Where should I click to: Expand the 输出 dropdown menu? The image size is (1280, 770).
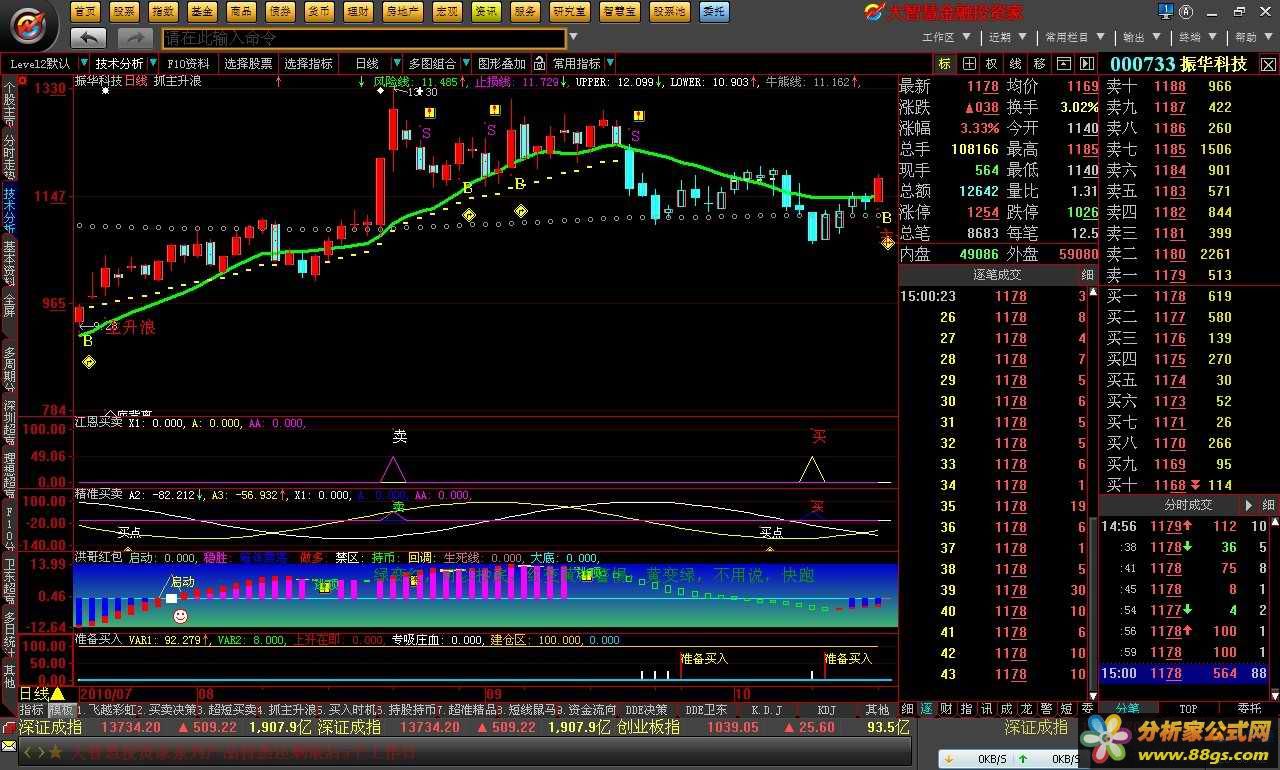point(1141,37)
